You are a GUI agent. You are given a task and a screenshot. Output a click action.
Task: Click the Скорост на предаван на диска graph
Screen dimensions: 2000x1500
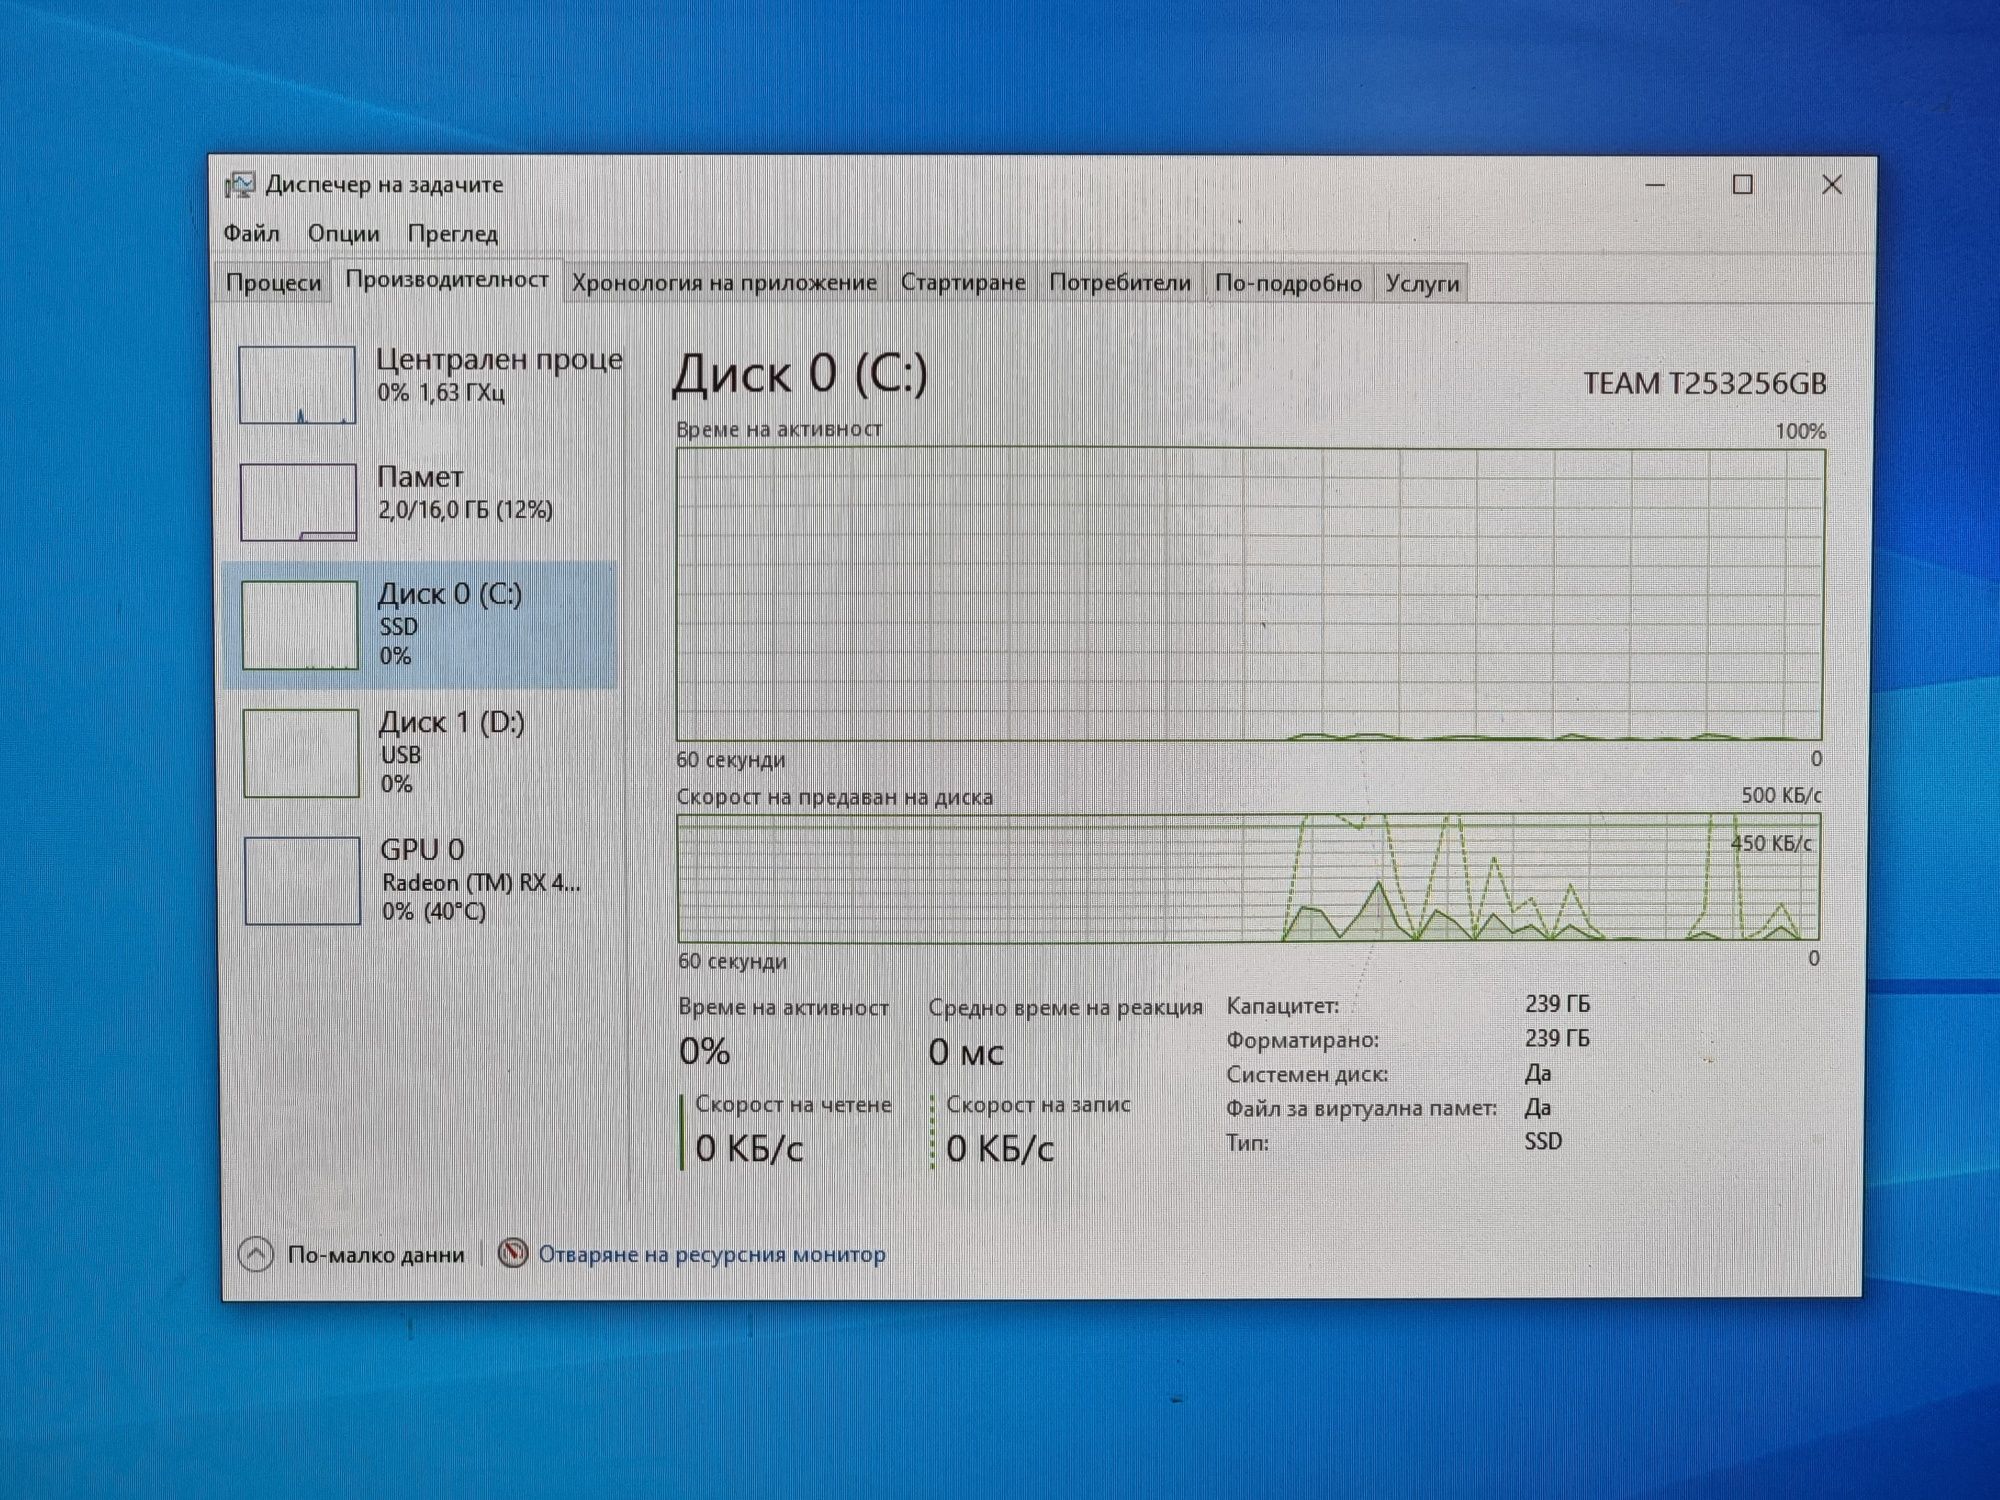1249,878
